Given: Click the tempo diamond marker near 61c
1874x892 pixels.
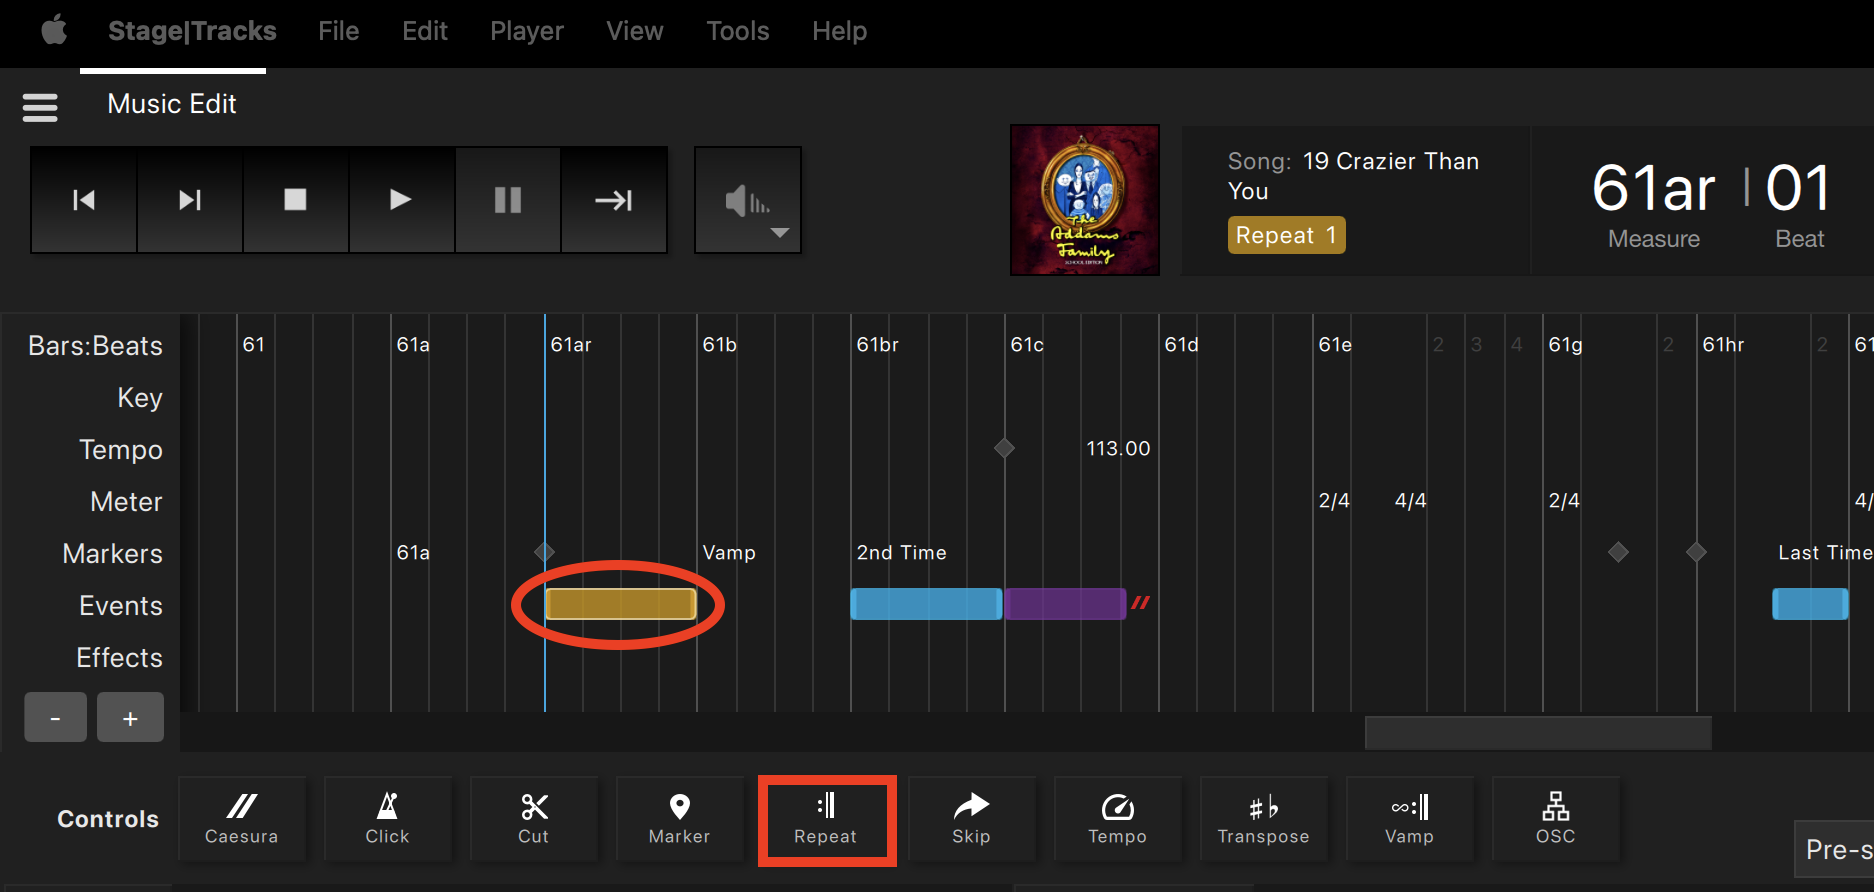Looking at the screenshot, I should click(1004, 448).
